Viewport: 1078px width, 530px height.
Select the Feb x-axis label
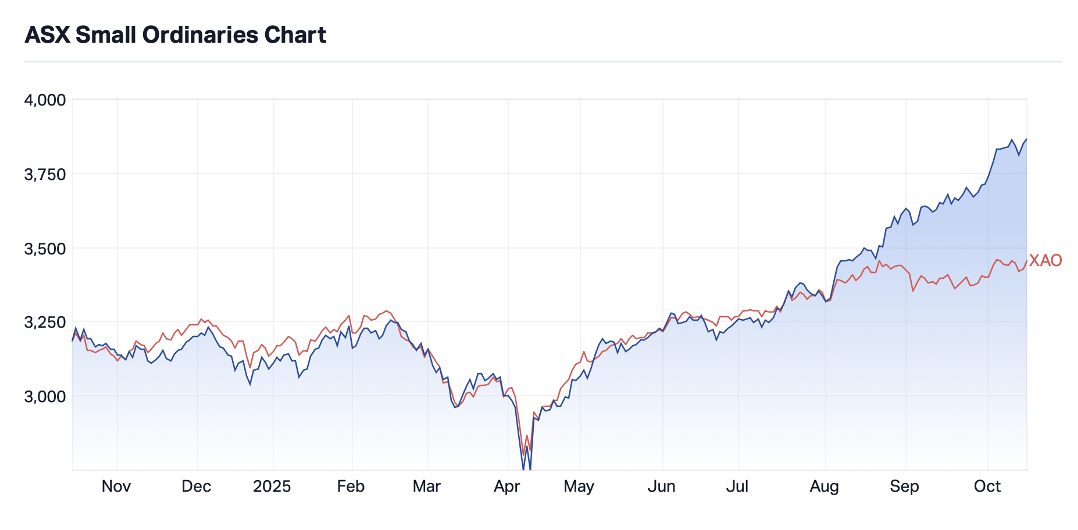coord(352,487)
